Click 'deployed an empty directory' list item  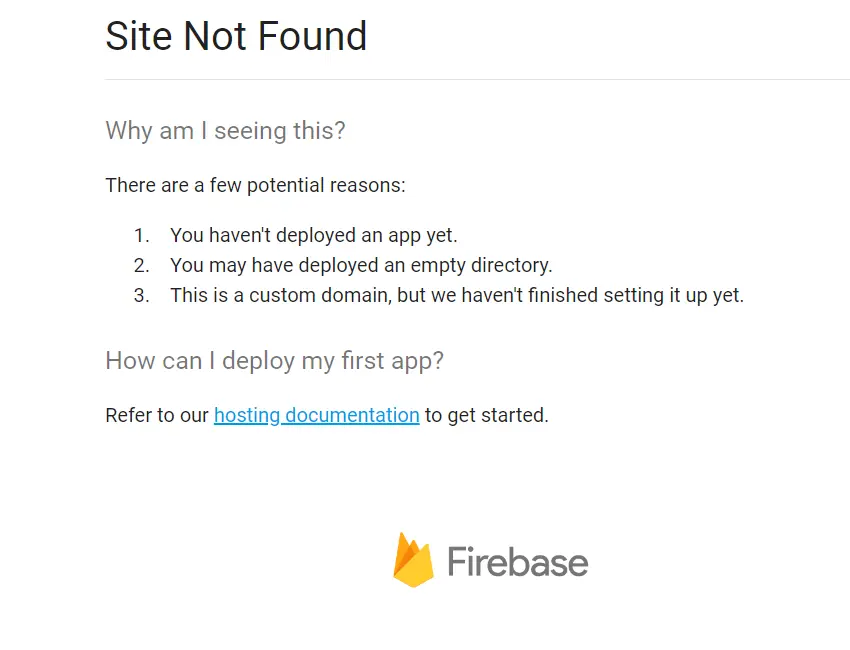[361, 266]
